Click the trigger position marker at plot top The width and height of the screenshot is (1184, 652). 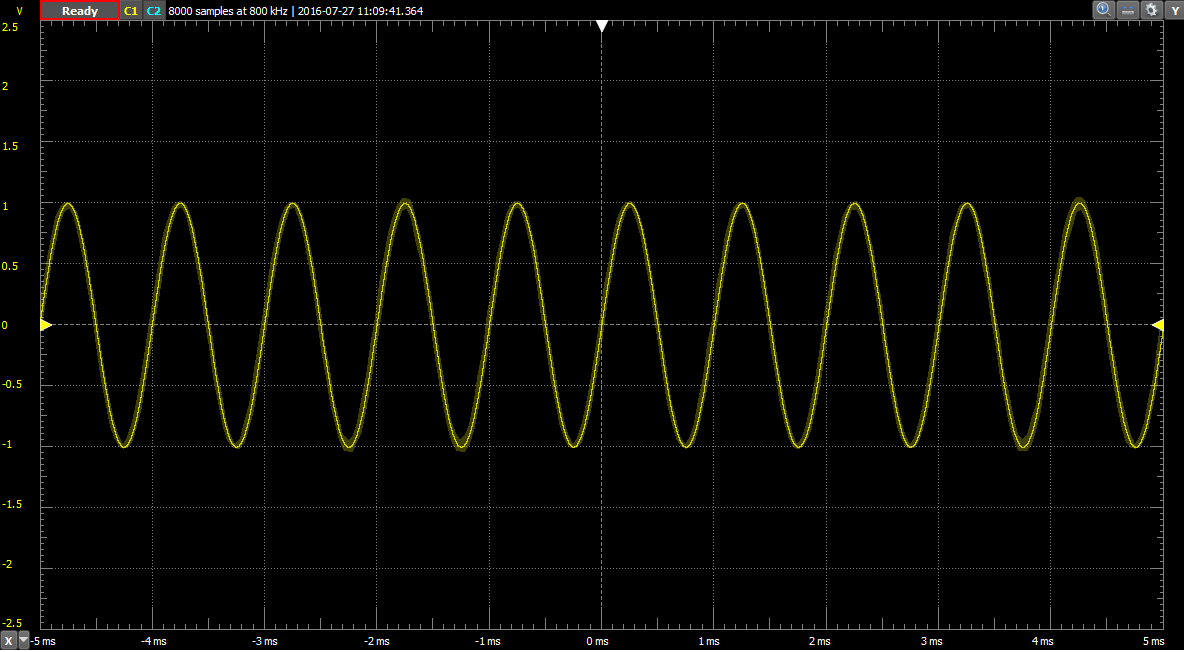[602, 25]
